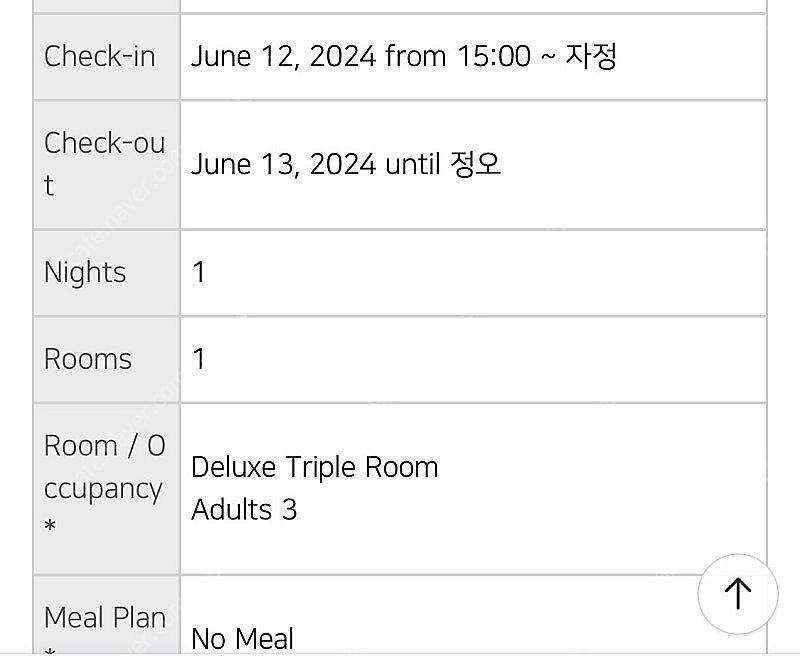The width and height of the screenshot is (800, 668).
Task: Select the No Meal value text
Action: [242, 638]
